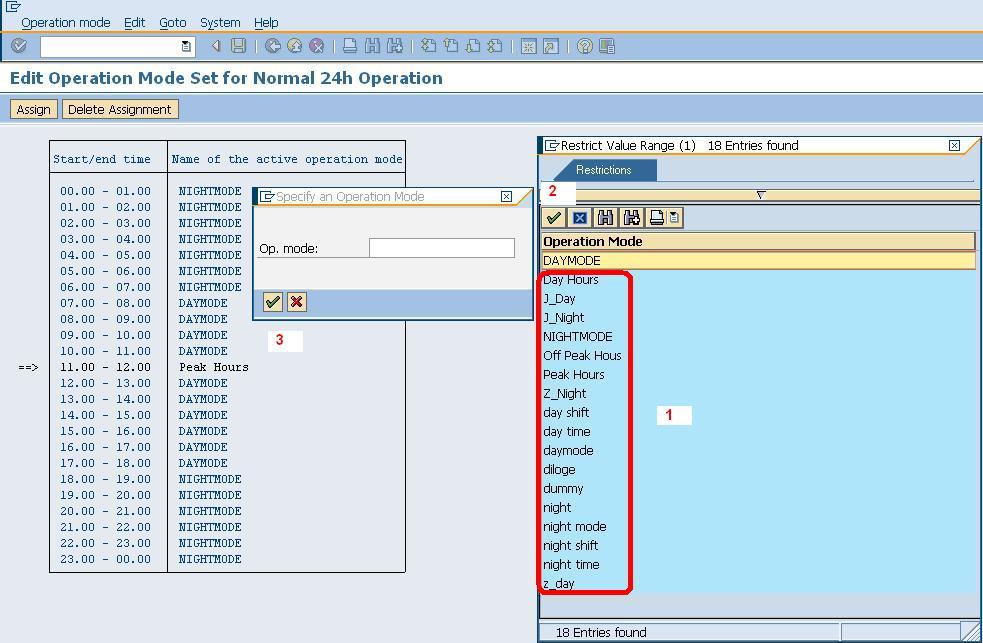Click the Op. mode input field
Viewport: 983px width, 643px height.
pos(442,248)
